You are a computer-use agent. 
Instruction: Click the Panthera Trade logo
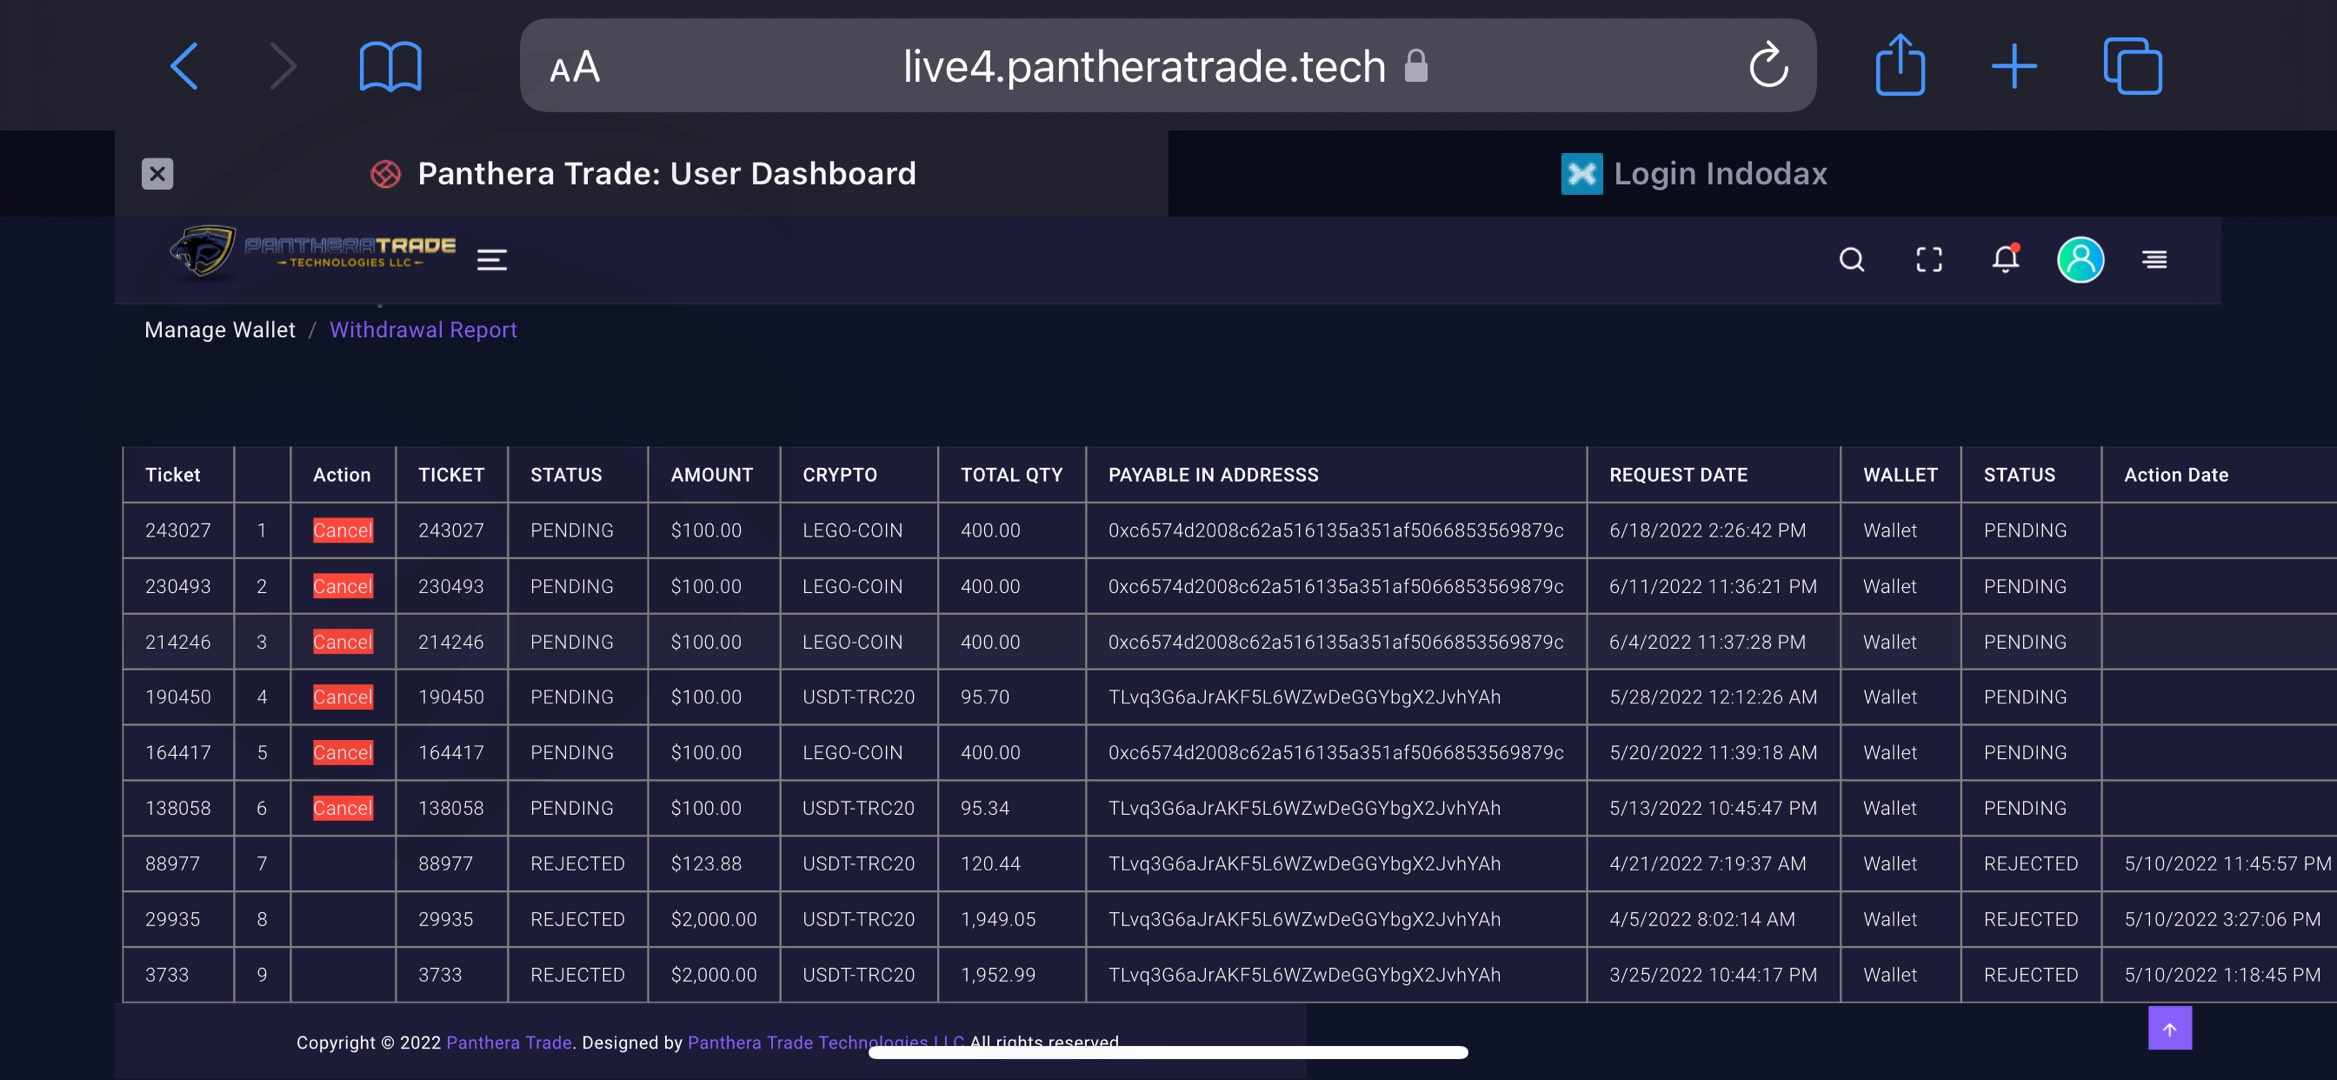click(x=312, y=252)
